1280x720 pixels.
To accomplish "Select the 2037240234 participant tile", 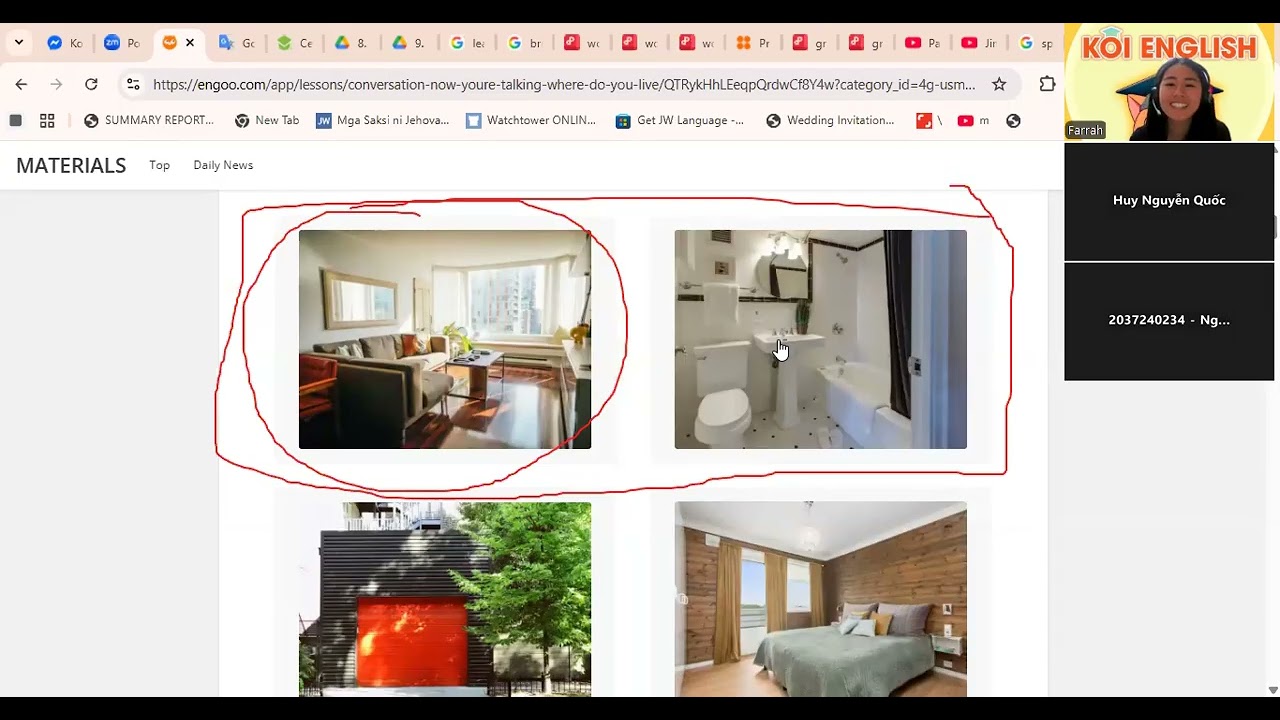I will (1169, 321).
